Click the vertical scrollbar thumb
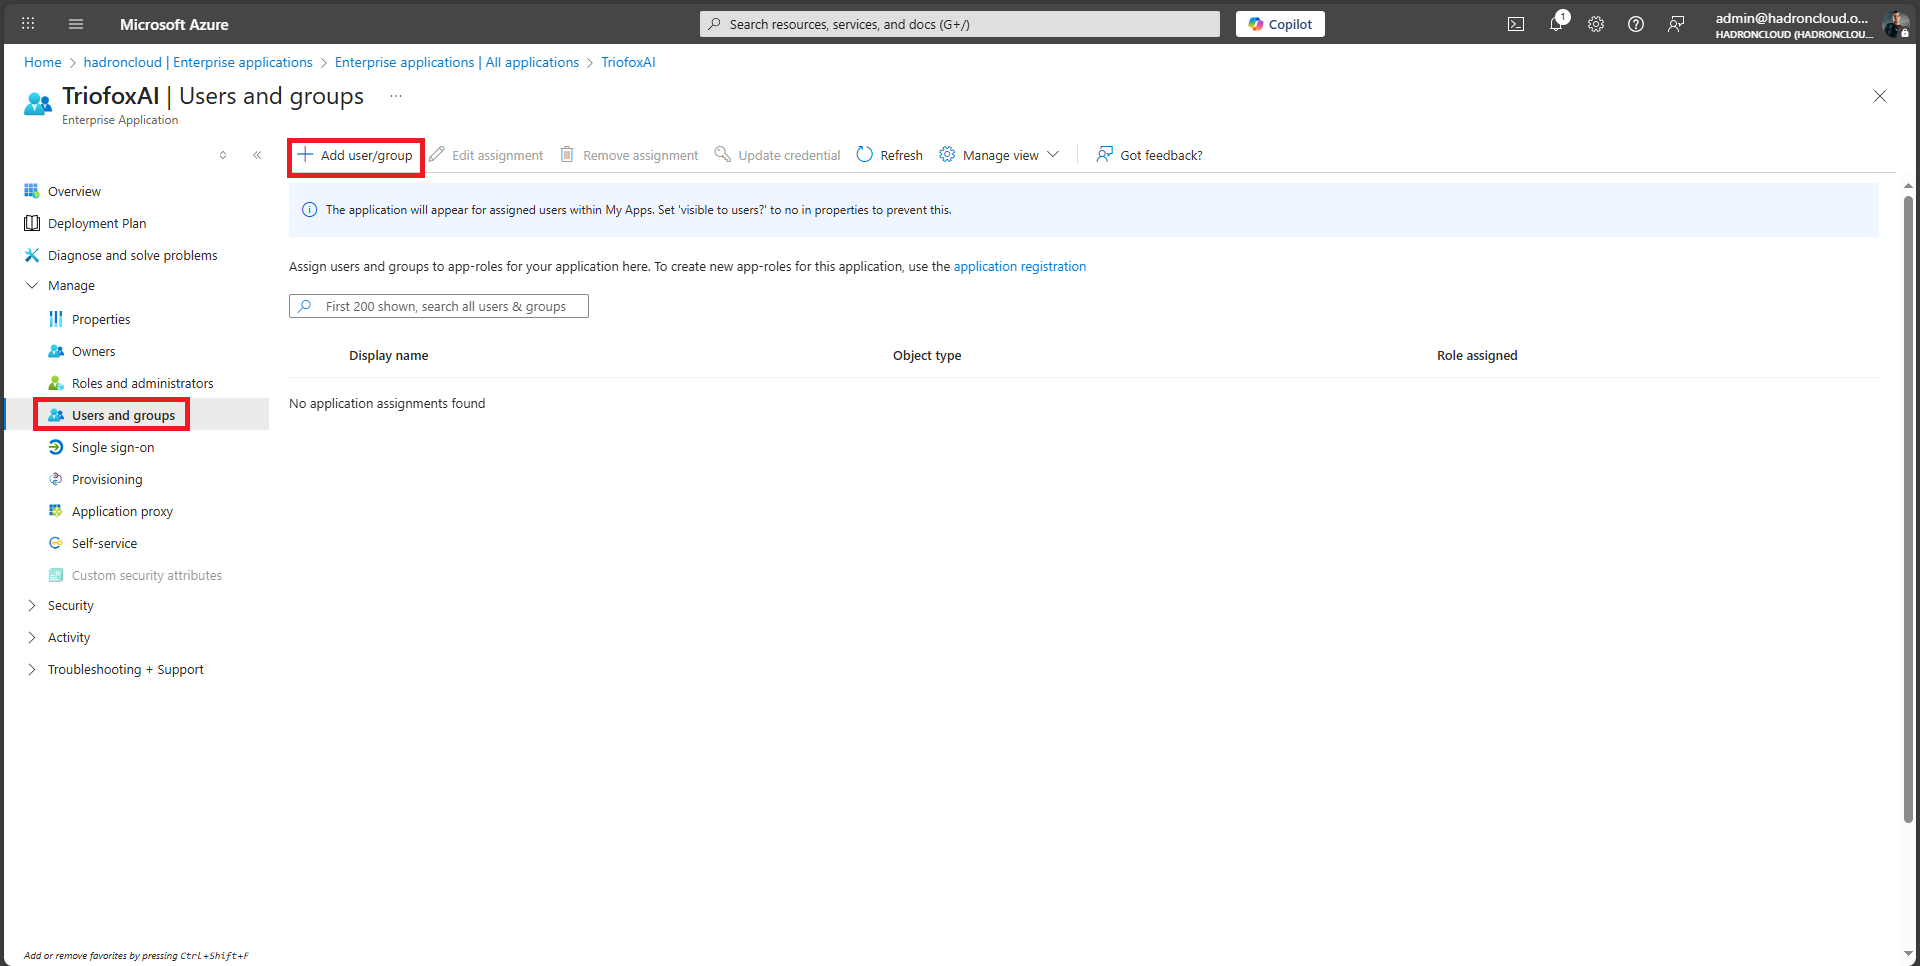 (x=1908, y=508)
